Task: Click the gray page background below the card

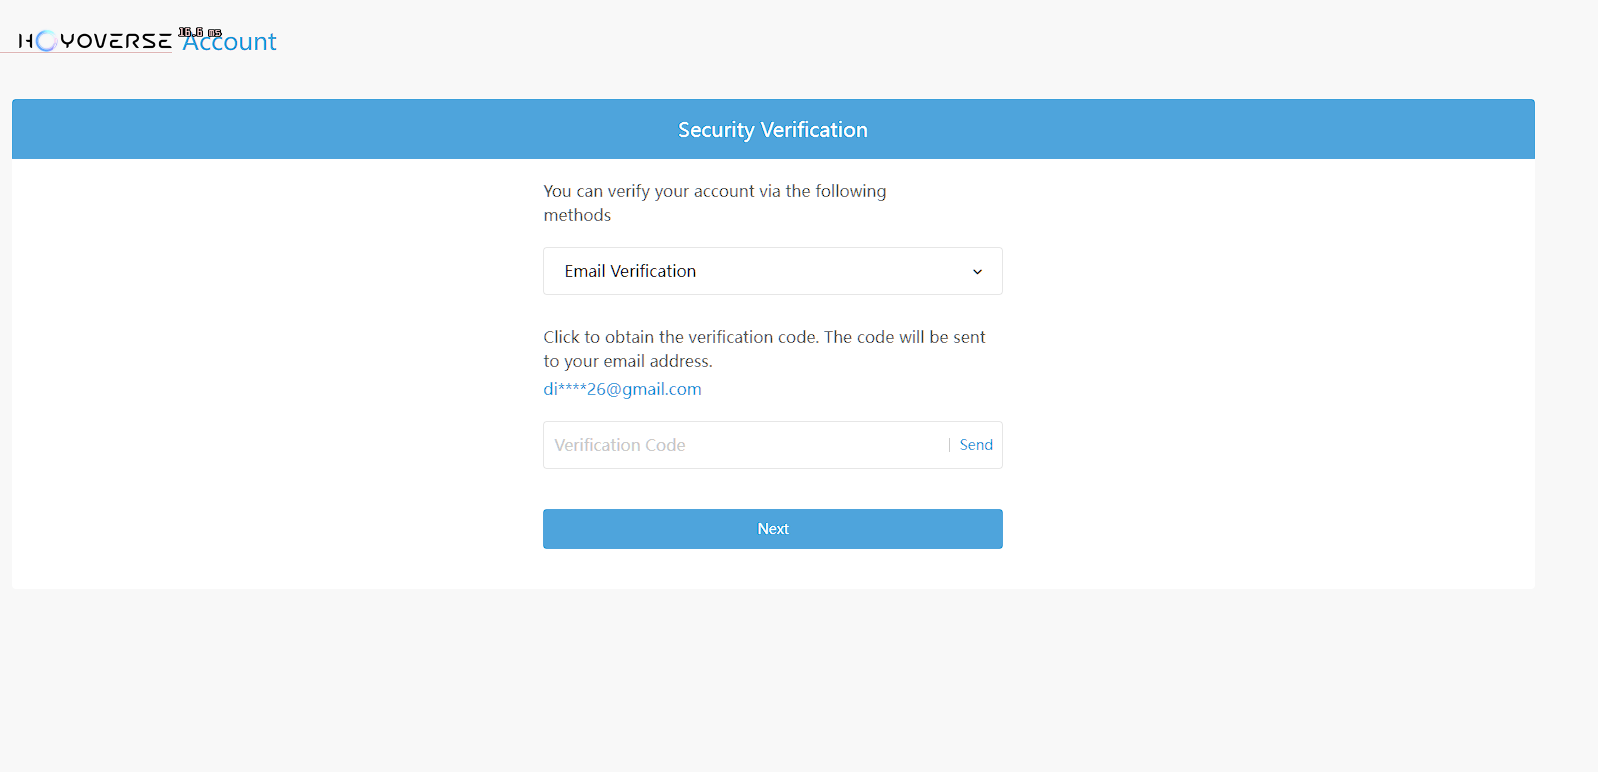Action: [x=772, y=680]
